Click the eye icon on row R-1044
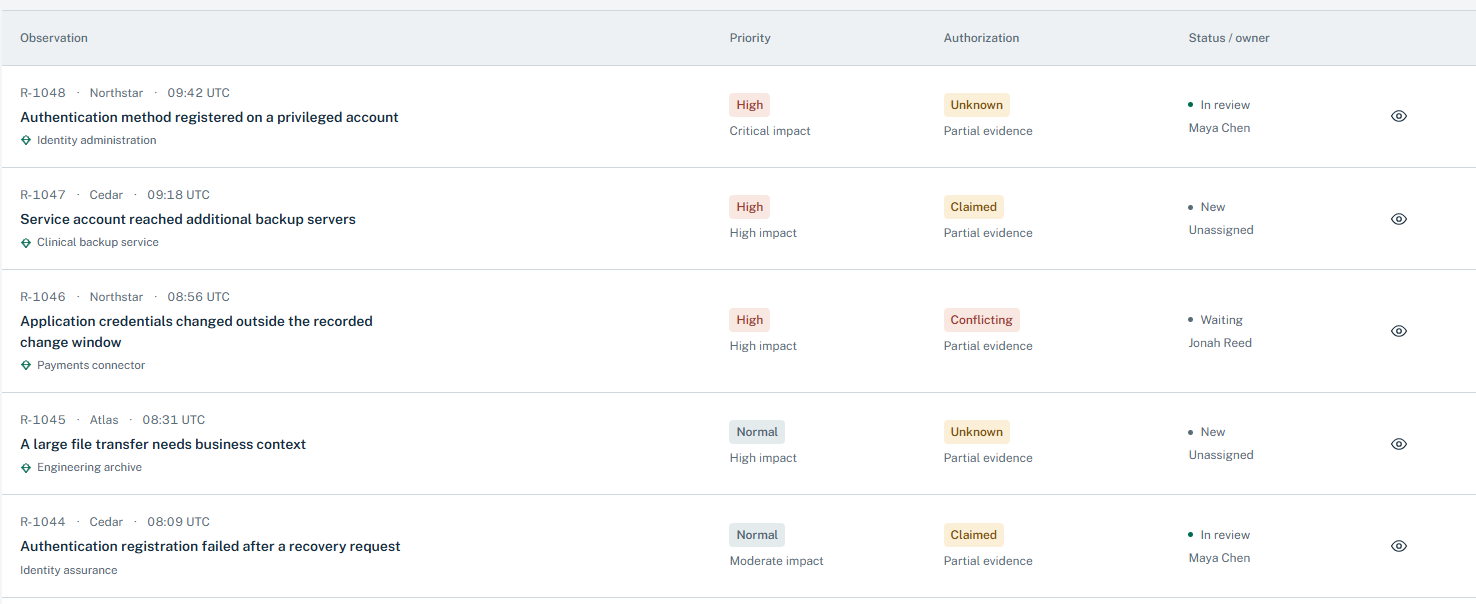The image size is (1476, 604). tap(1399, 546)
